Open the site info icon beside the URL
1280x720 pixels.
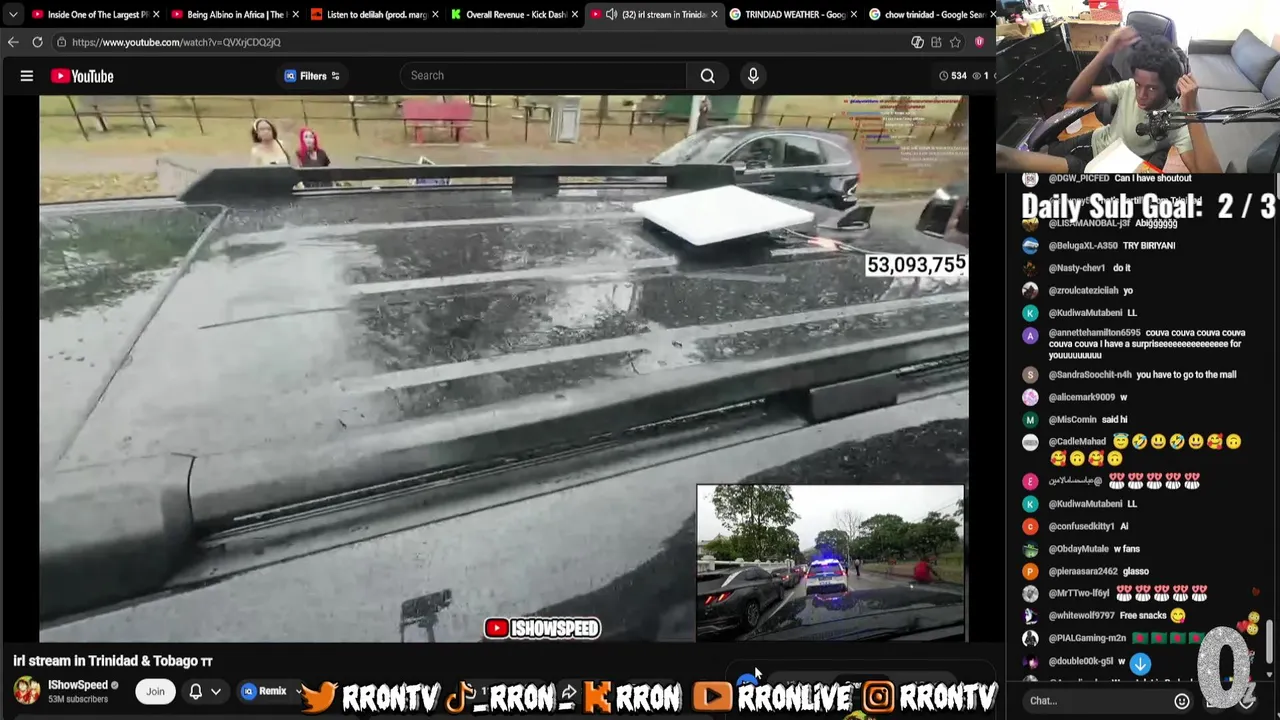(x=61, y=42)
